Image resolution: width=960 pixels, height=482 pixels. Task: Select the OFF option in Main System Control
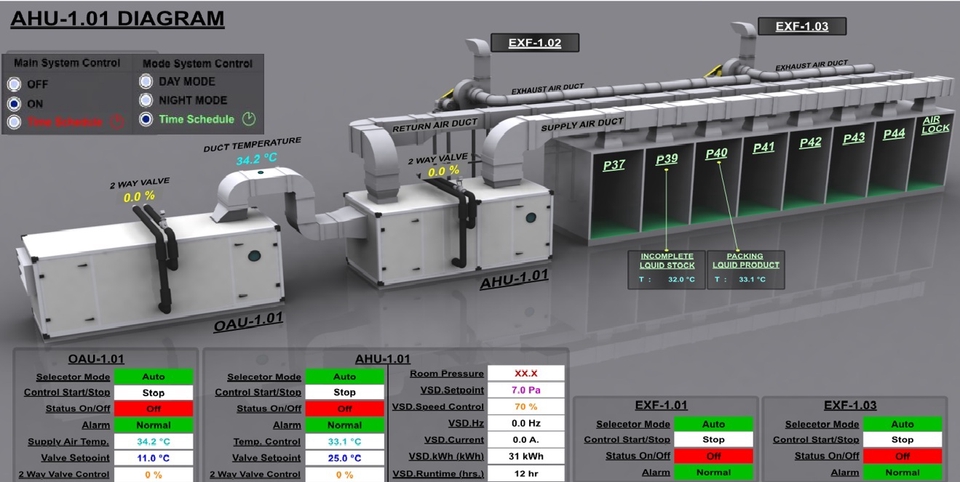(14, 84)
